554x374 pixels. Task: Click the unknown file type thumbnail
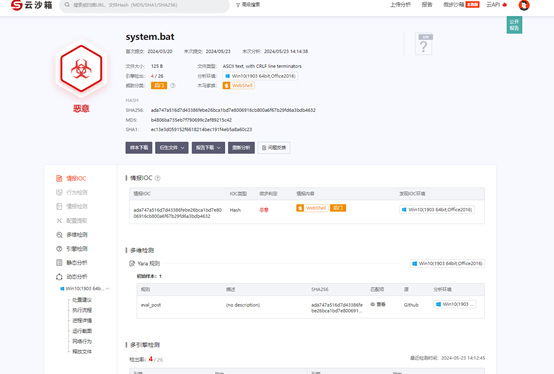(x=424, y=44)
